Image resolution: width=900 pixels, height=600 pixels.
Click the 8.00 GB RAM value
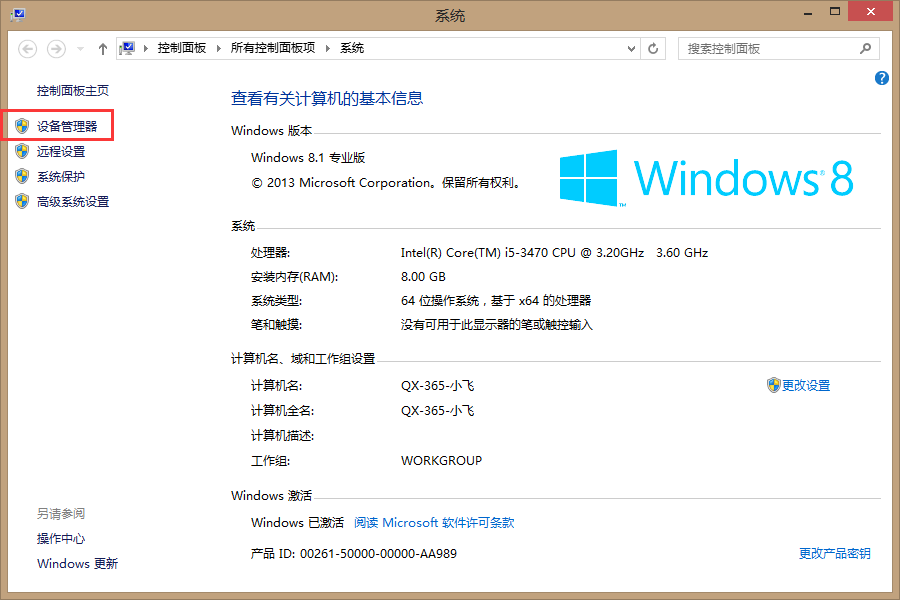pyautogui.click(x=423, y=277)
